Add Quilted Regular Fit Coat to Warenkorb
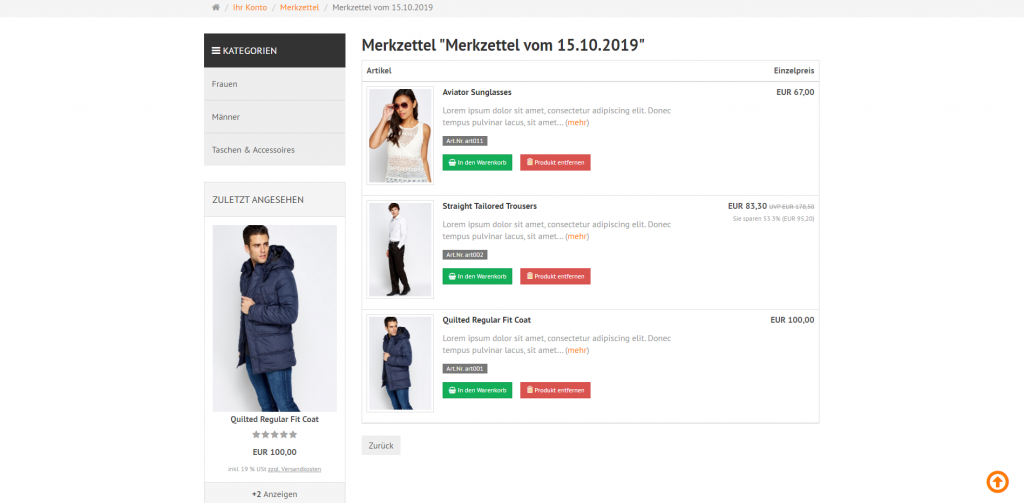The image size is (1024, 503). [x=477, y=390]
